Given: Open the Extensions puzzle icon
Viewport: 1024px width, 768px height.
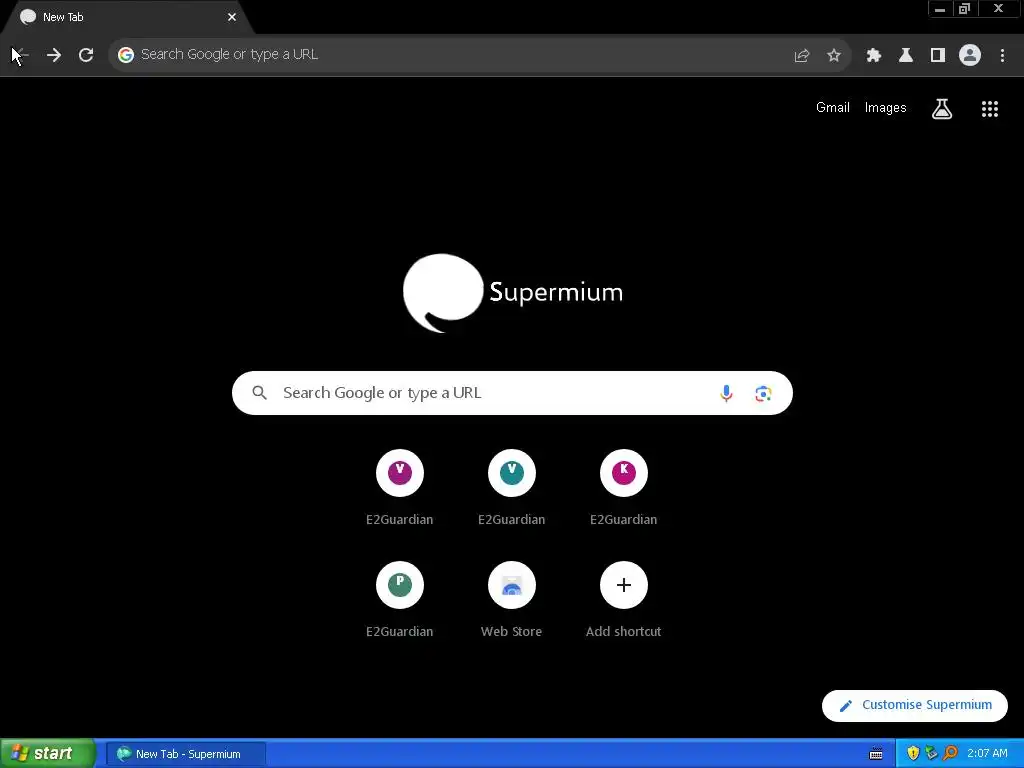Looking at the screenshot, I should [x=874, y=56].
